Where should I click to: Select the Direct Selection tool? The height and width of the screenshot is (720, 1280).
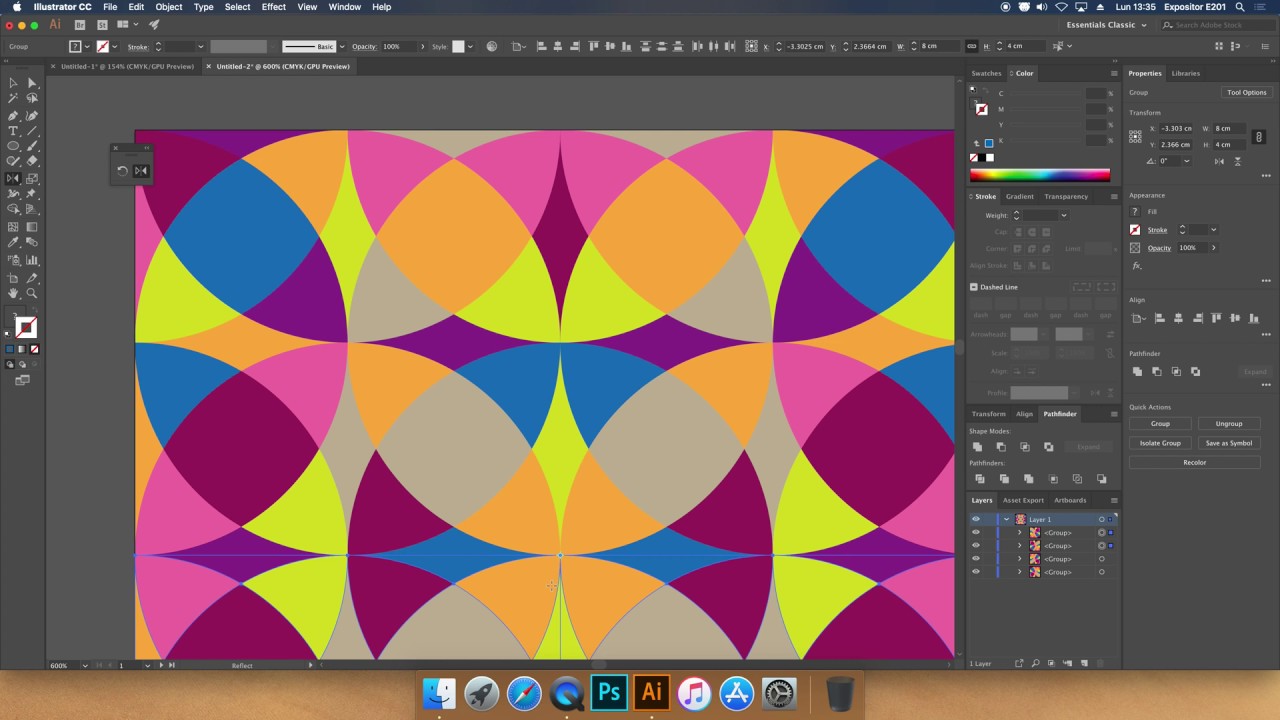pos(32,83)
